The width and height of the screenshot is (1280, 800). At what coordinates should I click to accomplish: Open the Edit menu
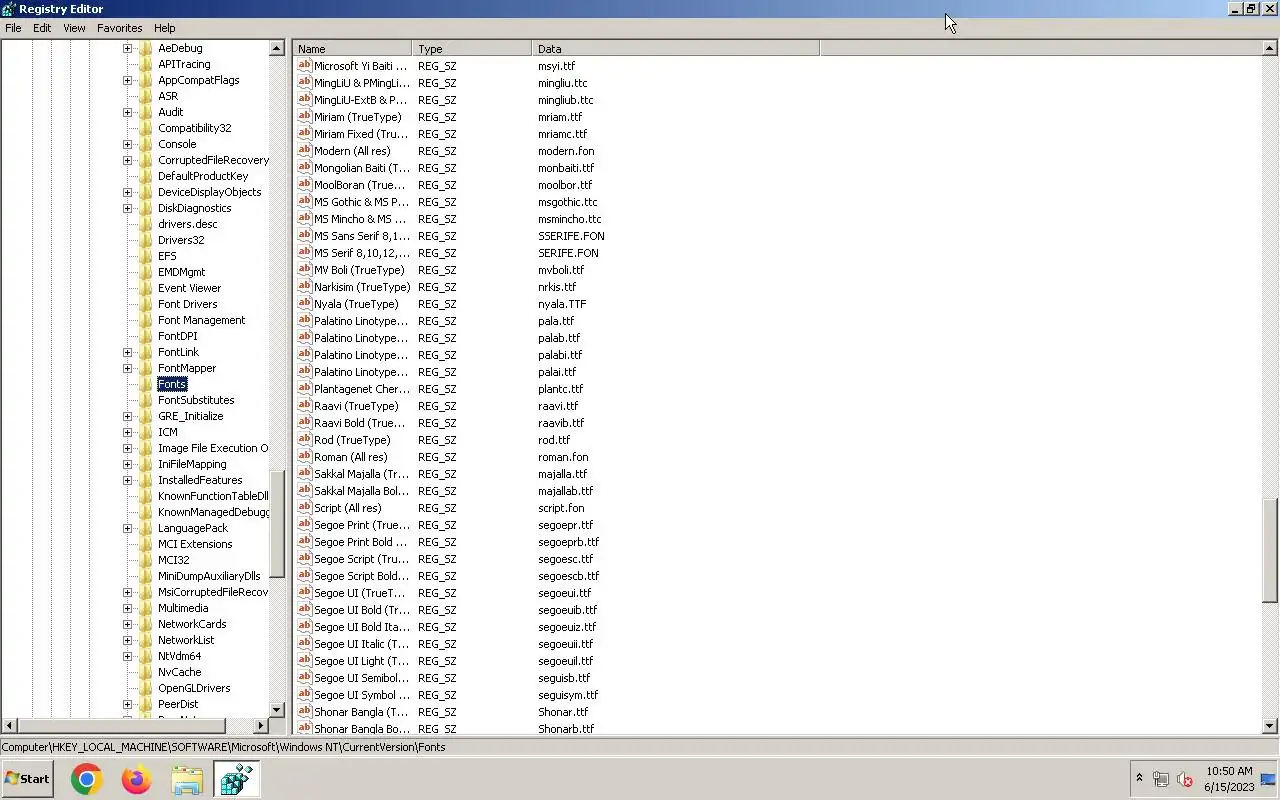[42, 28]
